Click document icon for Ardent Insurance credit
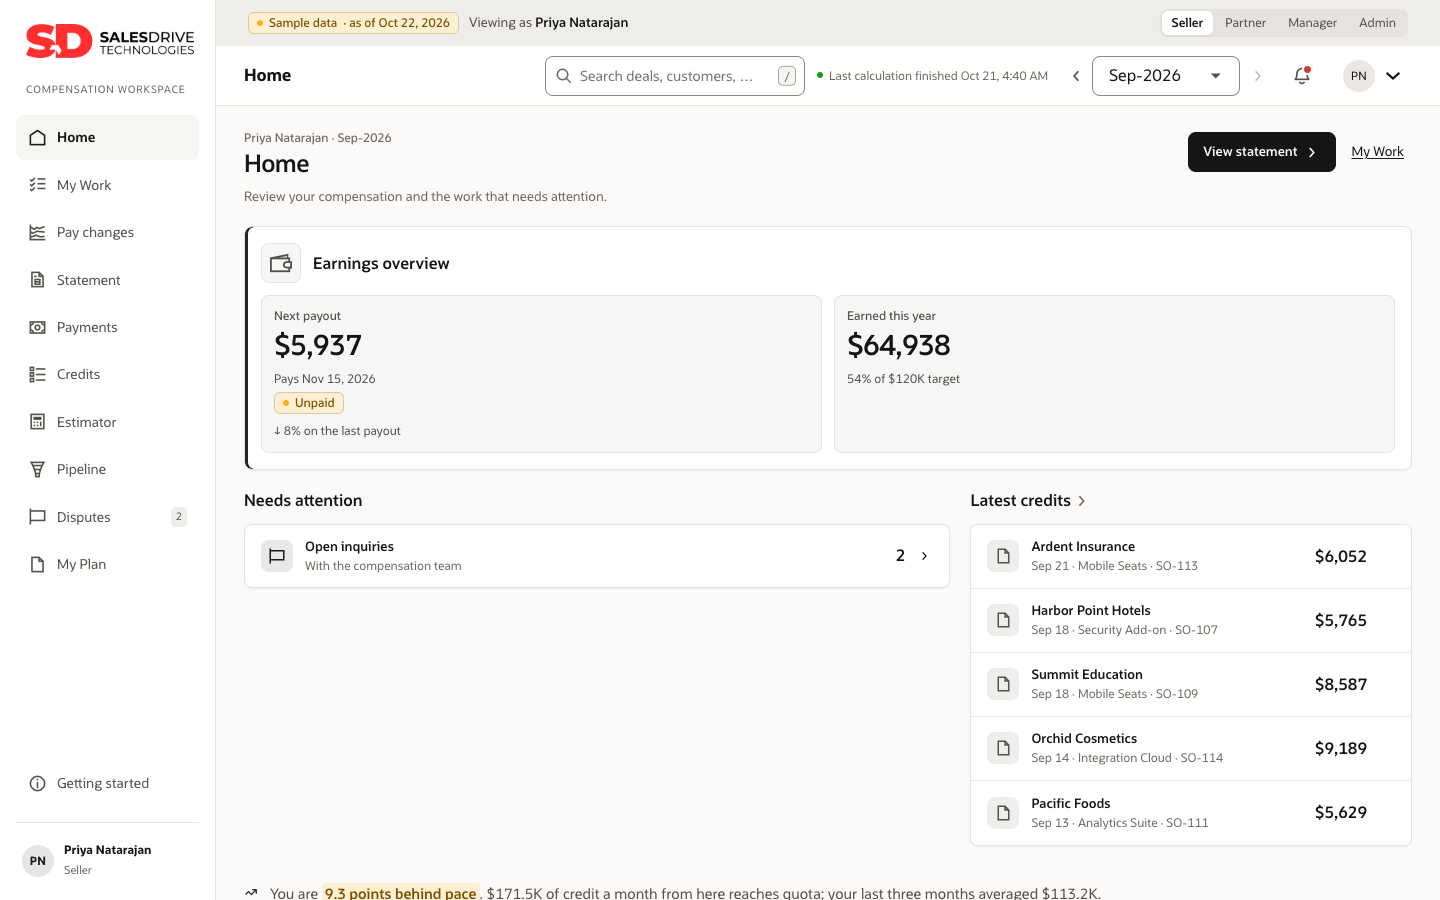Screen dimensions: 1440x900 (x=1003, y=556)
